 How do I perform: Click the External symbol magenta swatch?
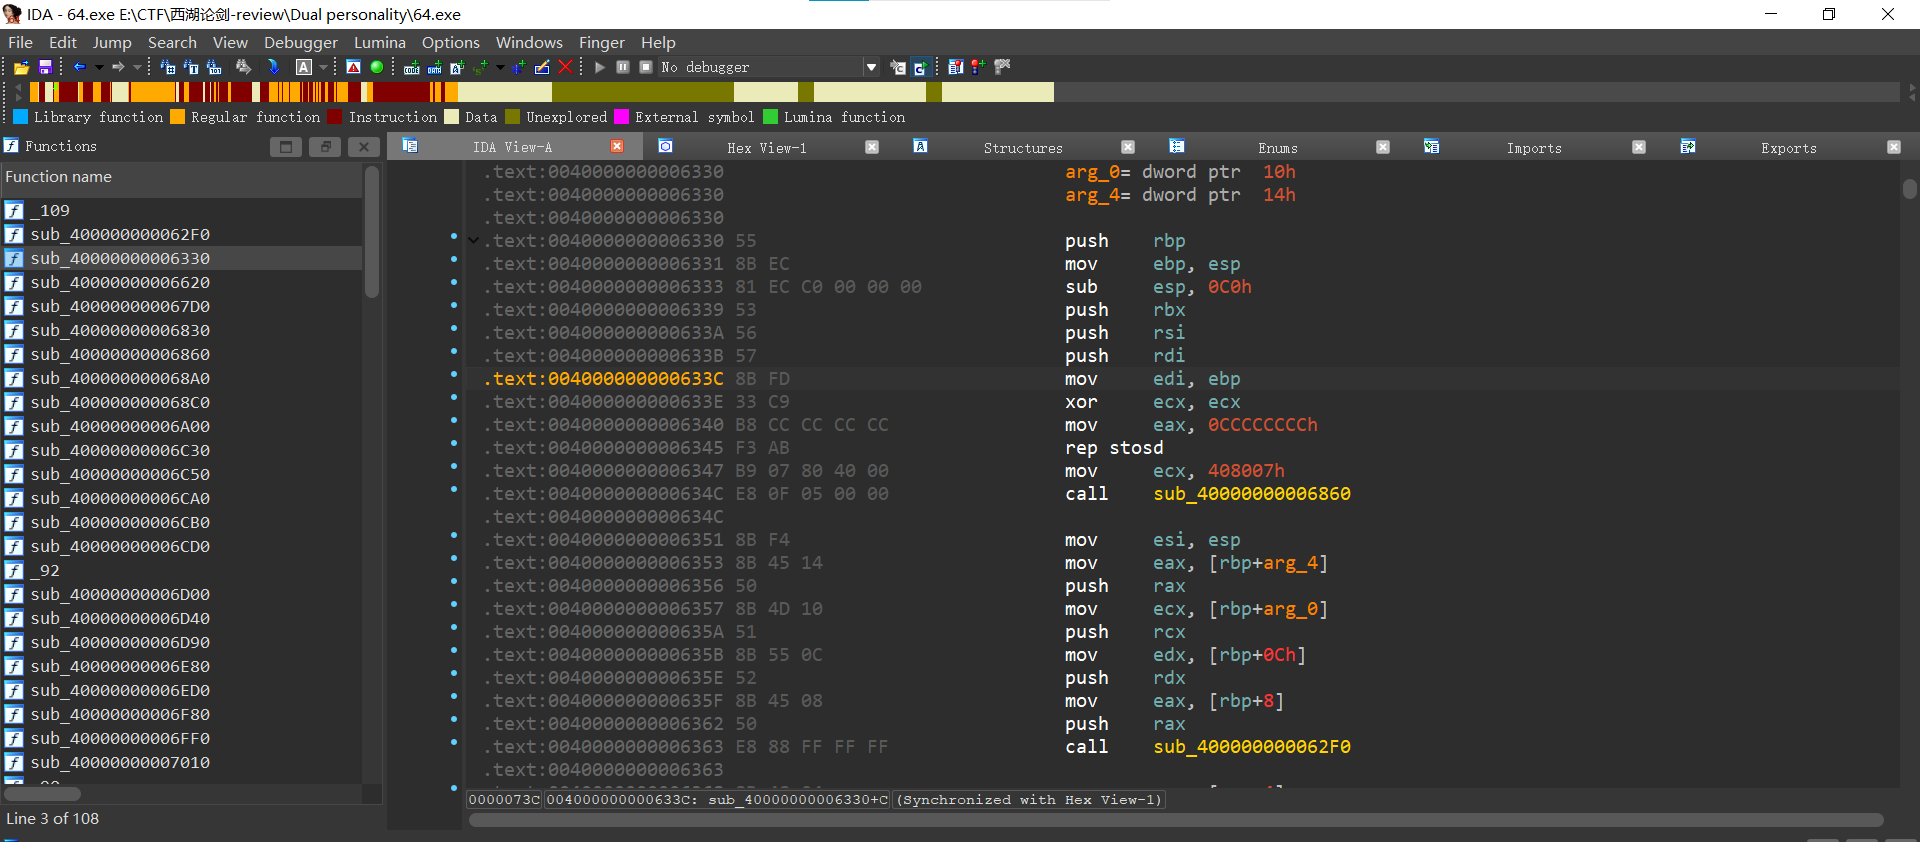pos(621,117)
